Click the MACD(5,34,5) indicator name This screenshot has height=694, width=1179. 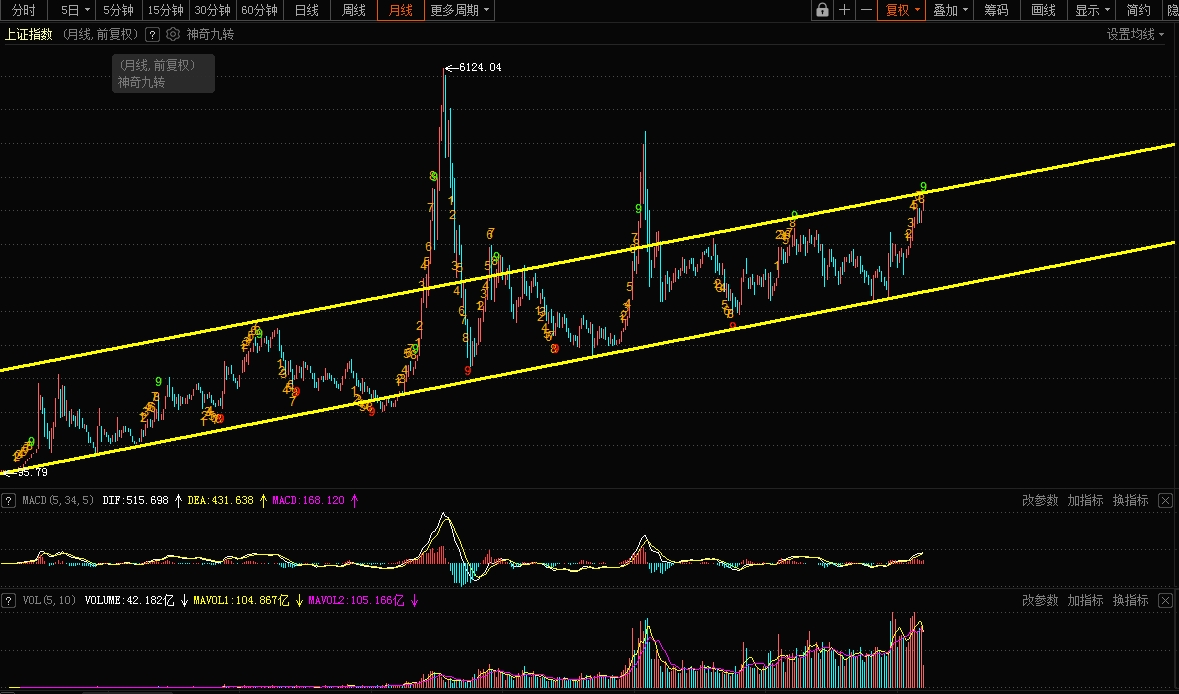58,500
